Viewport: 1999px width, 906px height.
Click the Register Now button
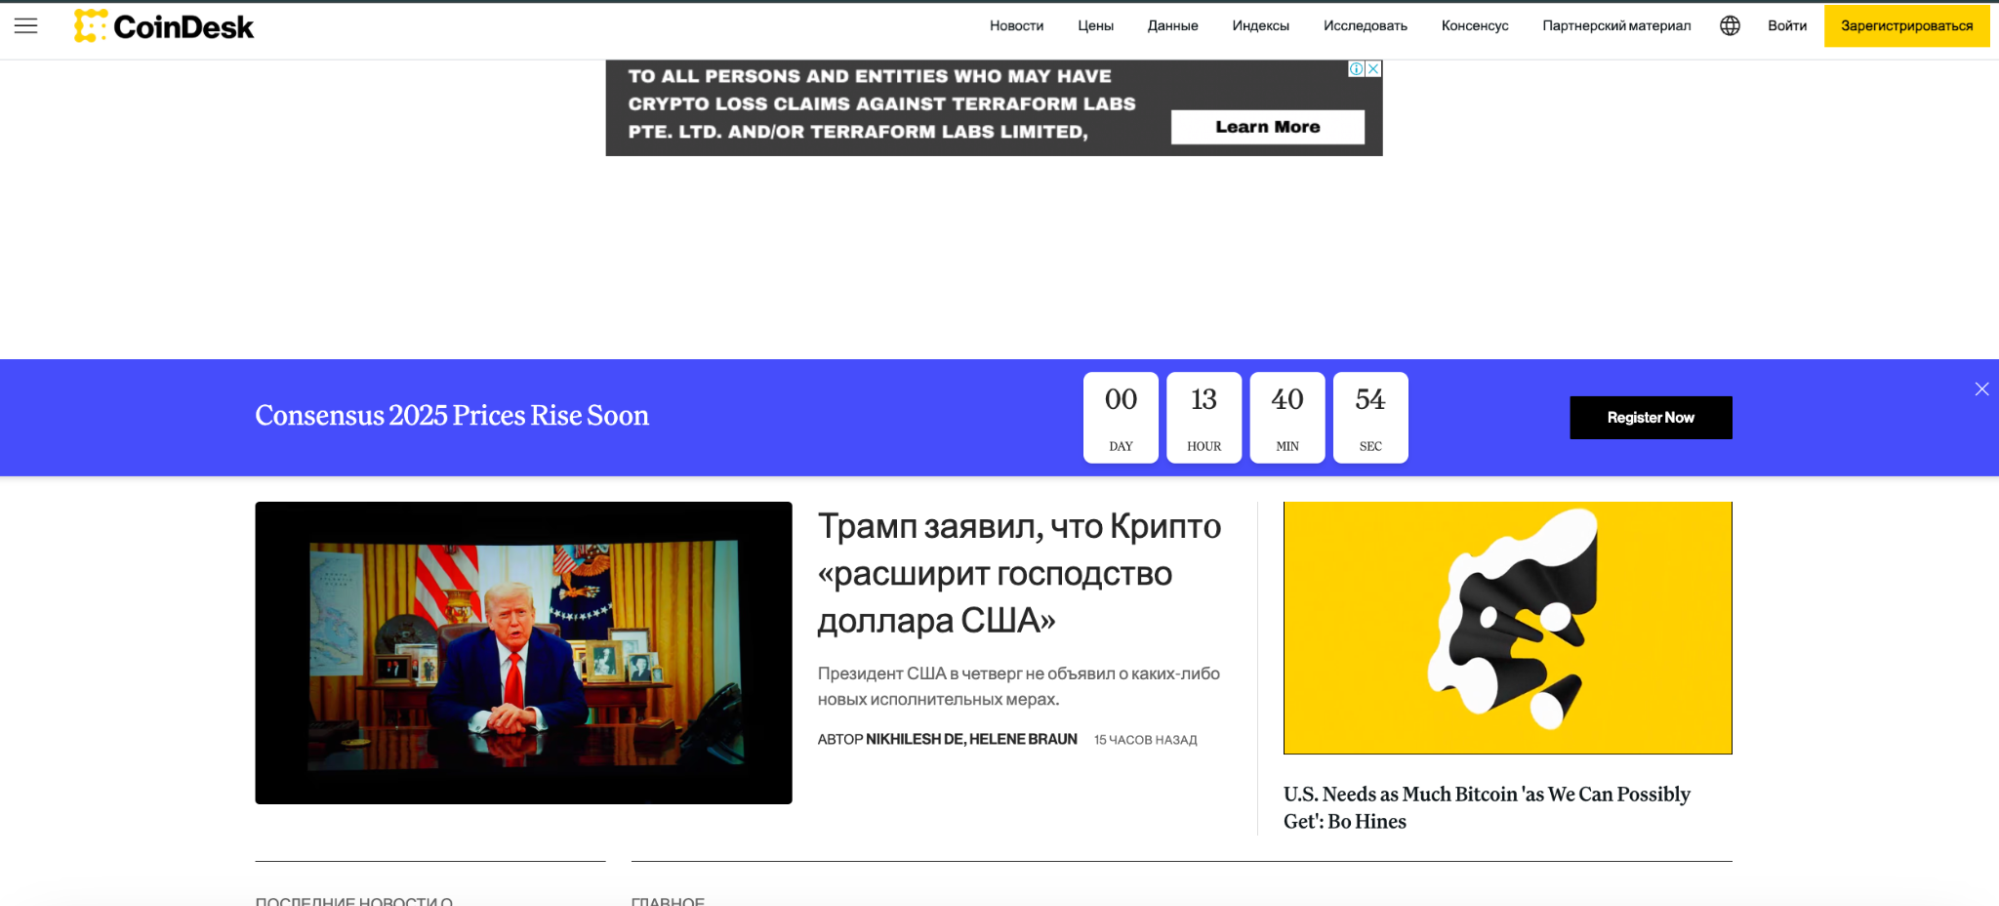click(1650, 417)
